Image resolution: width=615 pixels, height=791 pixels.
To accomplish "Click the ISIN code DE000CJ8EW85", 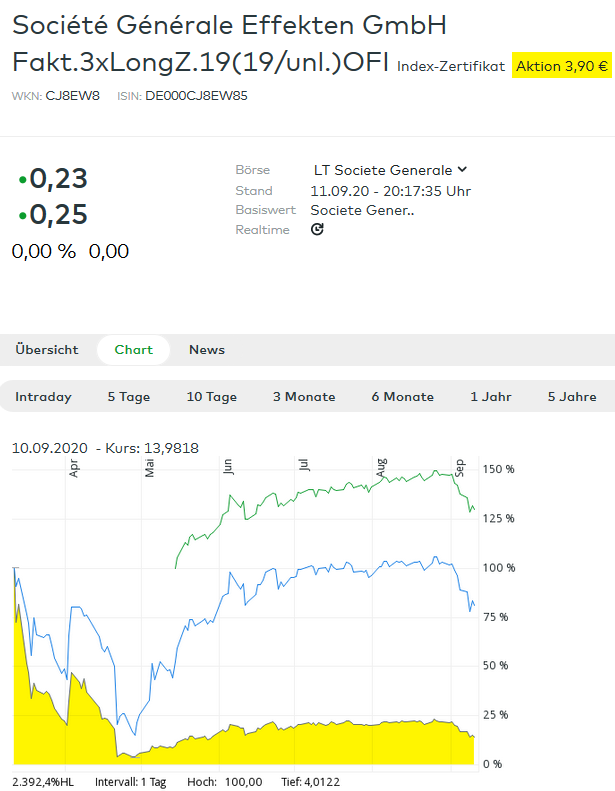I will click(x=196, y=96).
